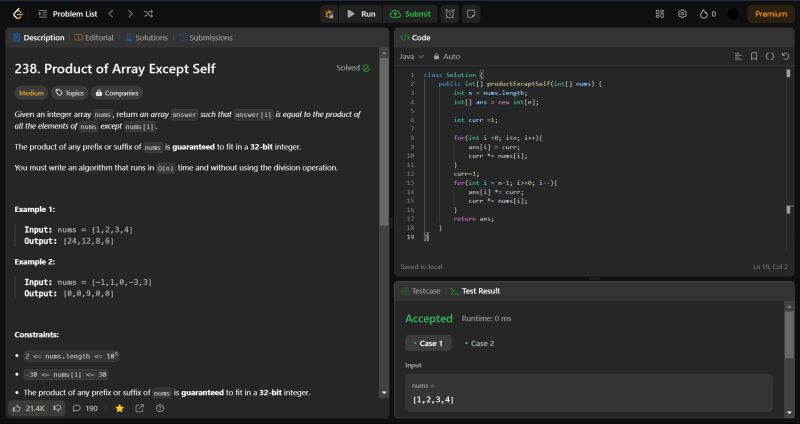Select Case 1 result
Image resolution: width=800 pixels, height=424 pixels.
[x=429, y=343]
